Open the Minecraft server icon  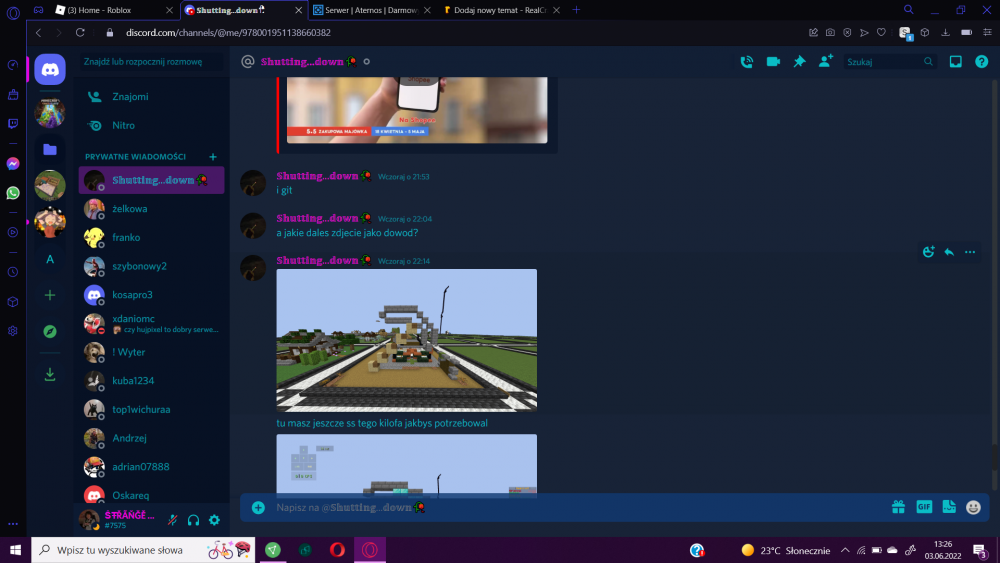pyautogui.click(x=50, y=113)
